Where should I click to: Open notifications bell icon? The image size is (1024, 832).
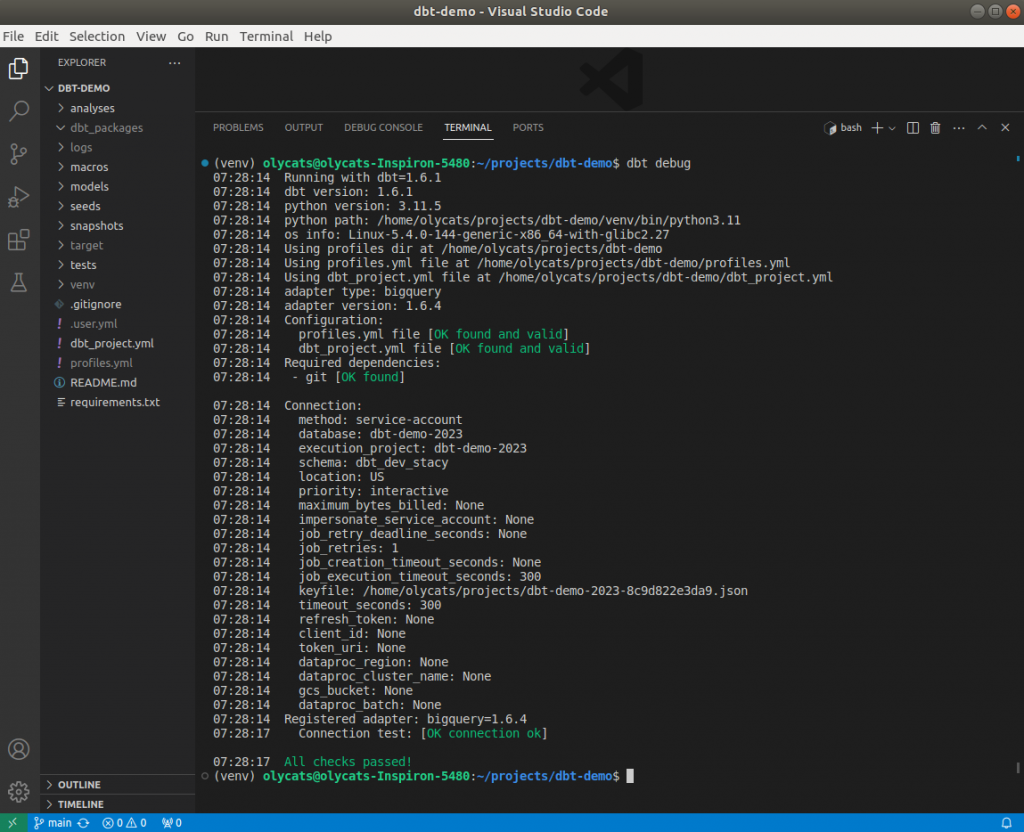tap(1006, 823)
